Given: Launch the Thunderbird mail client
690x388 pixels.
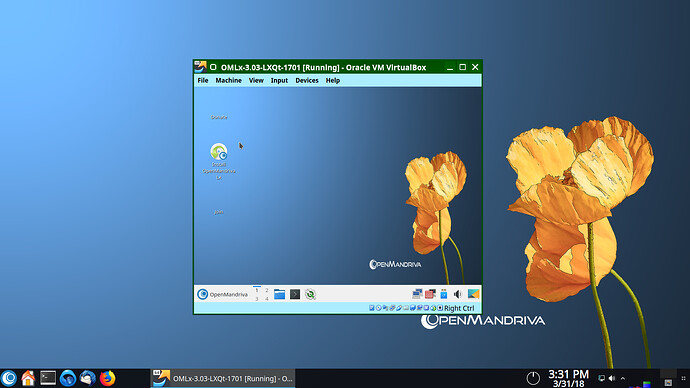Looking at the screenshot, I should coord(88,378).
